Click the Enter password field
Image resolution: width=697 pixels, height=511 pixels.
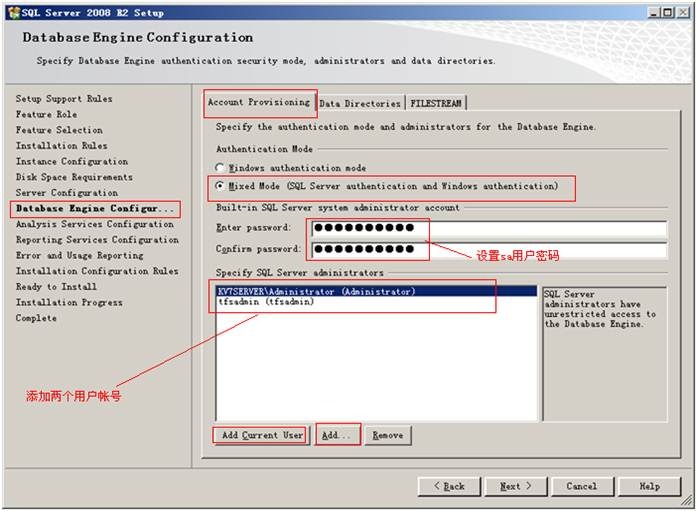[489, 228]
